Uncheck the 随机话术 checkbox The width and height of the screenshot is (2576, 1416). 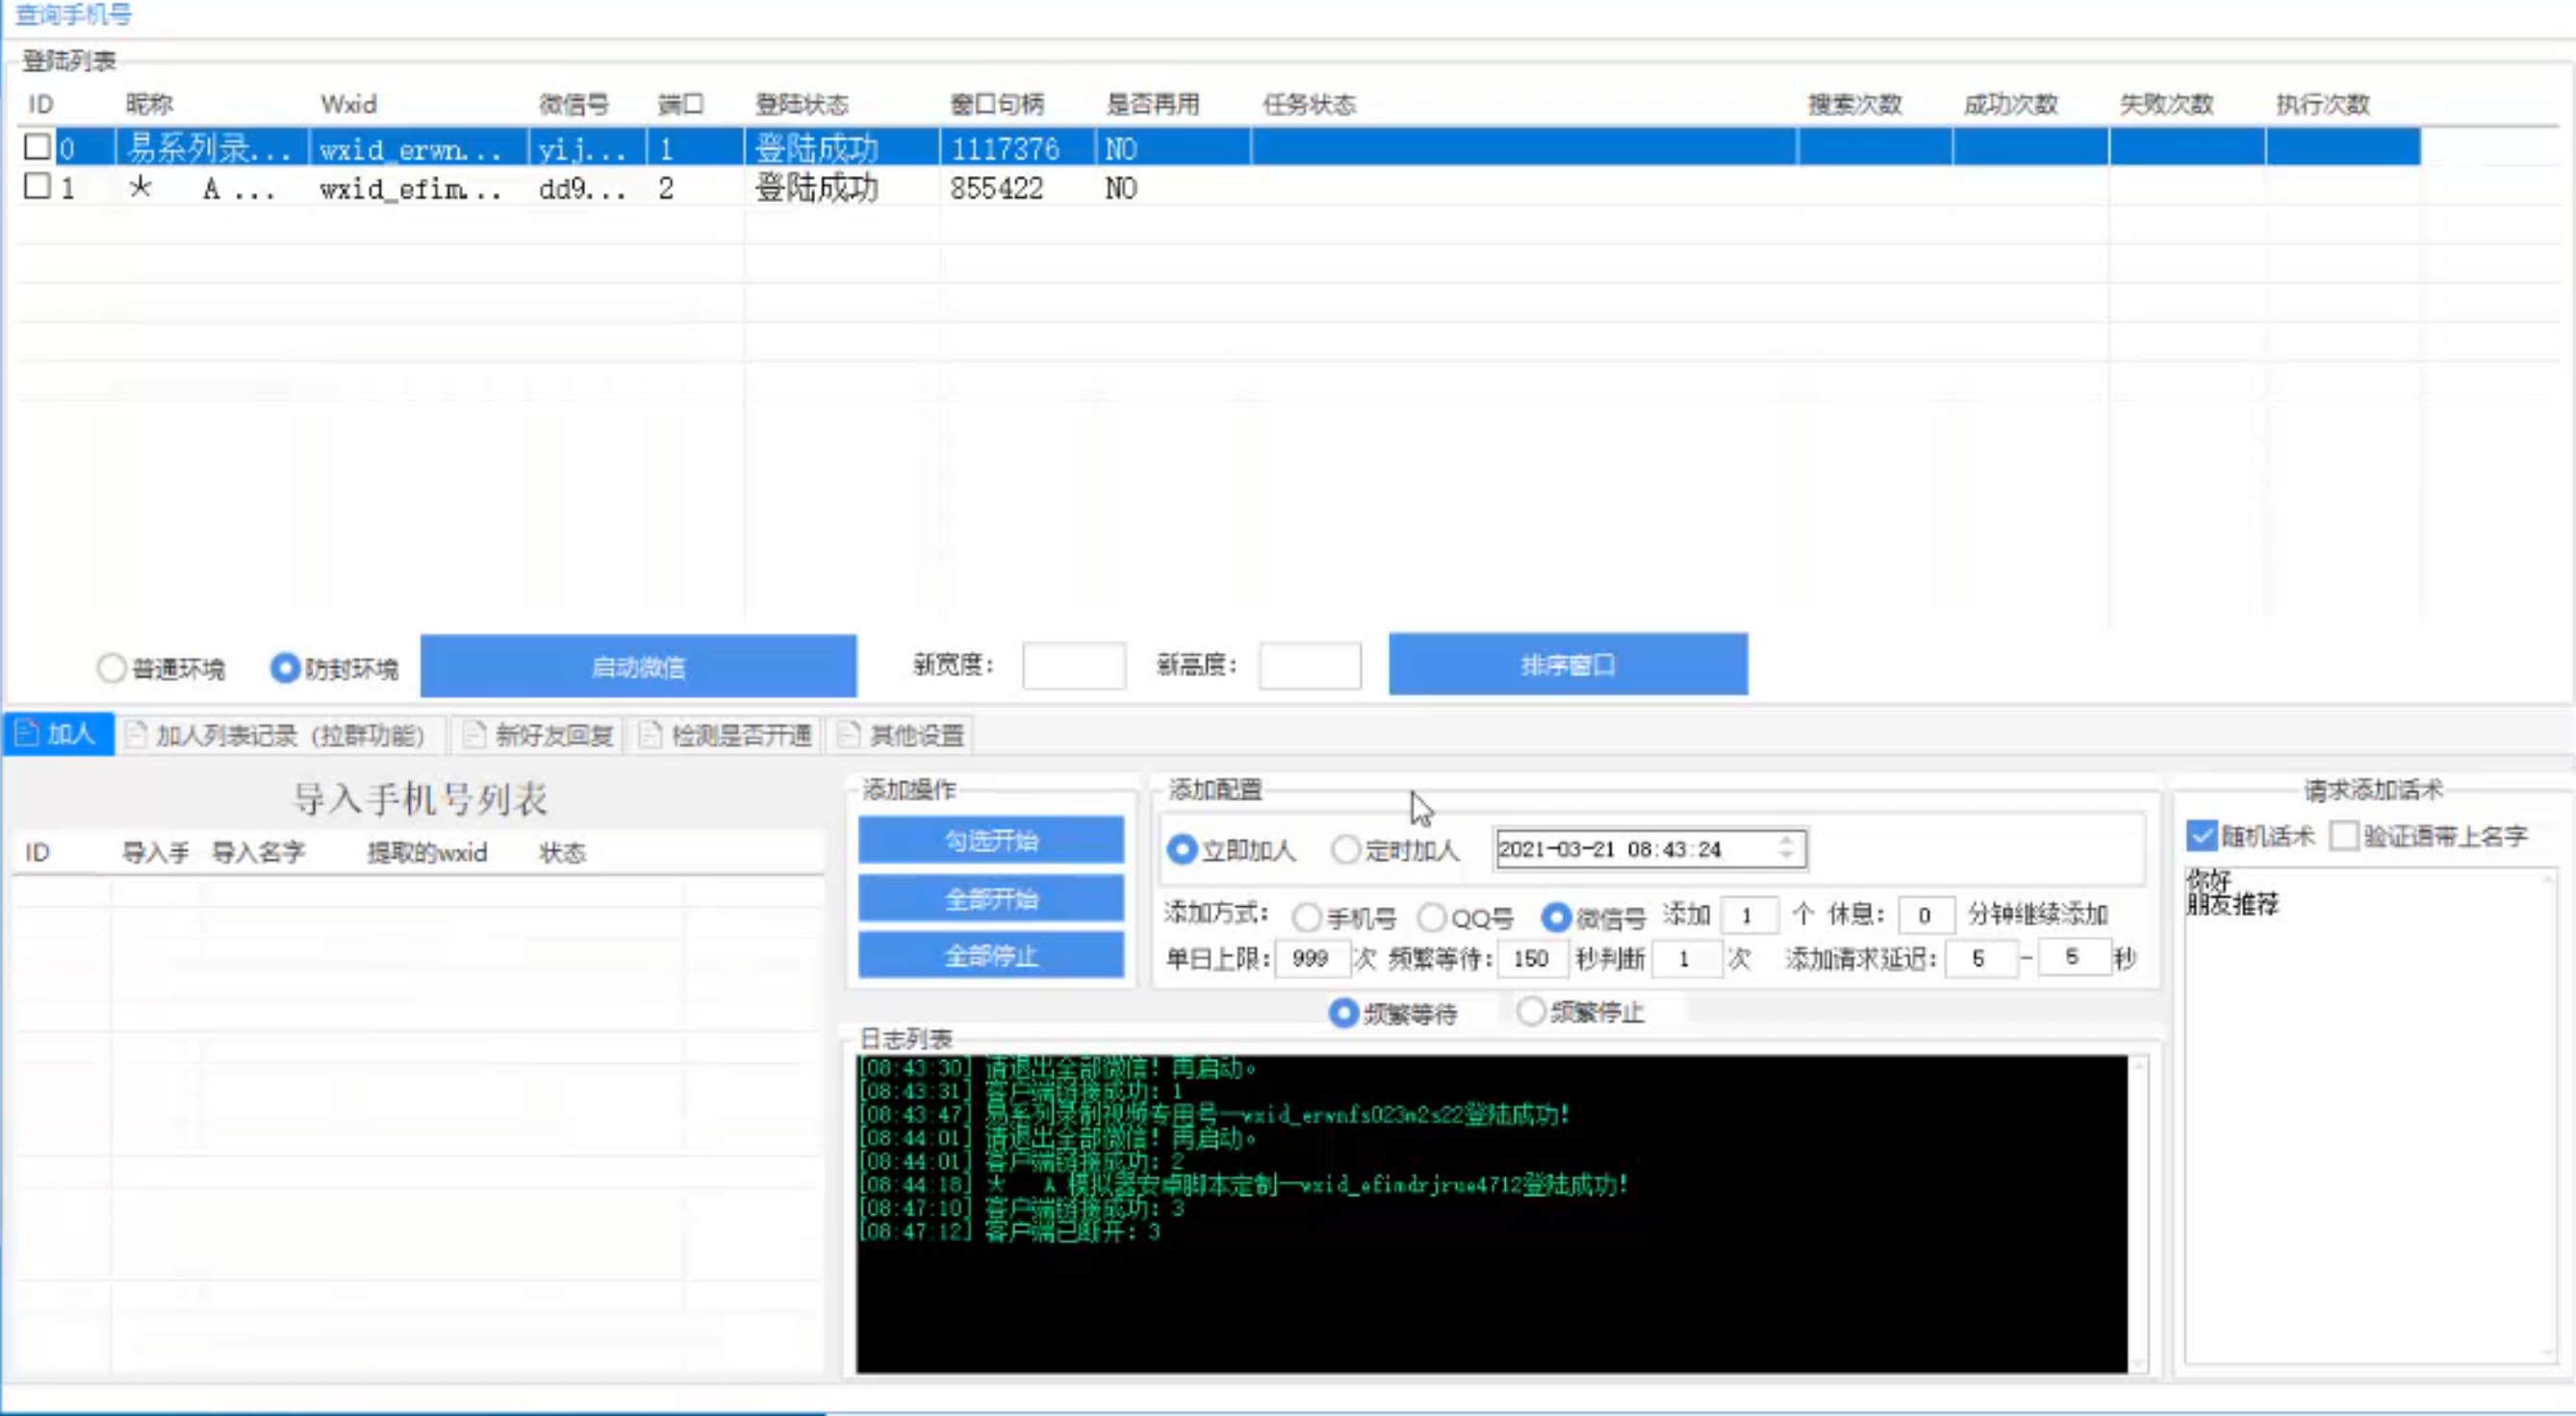tap(2201, 835)
